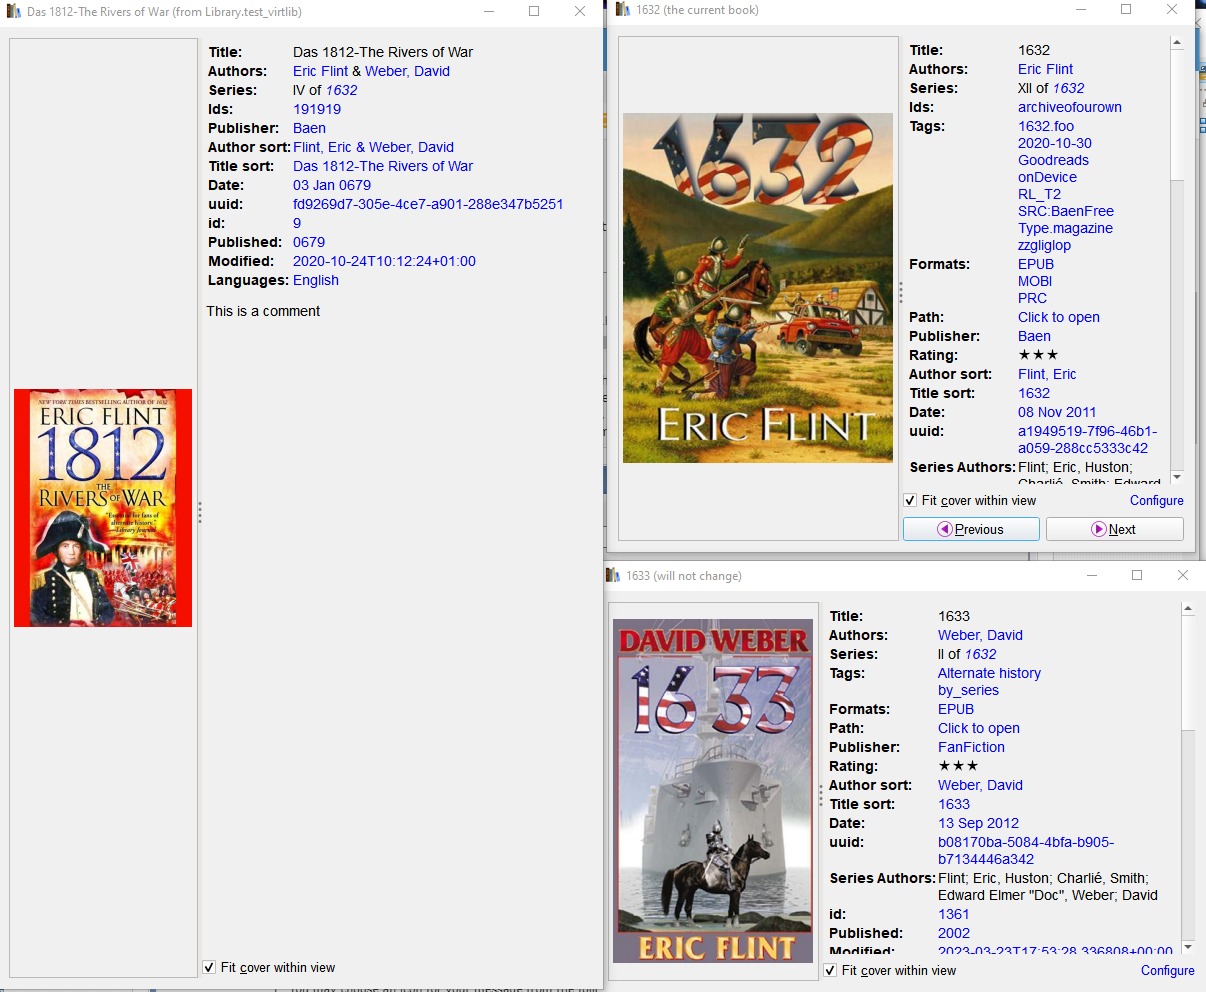1206x992 pixels.
Task: Click Published 2002 link
Action: (954, 933)
